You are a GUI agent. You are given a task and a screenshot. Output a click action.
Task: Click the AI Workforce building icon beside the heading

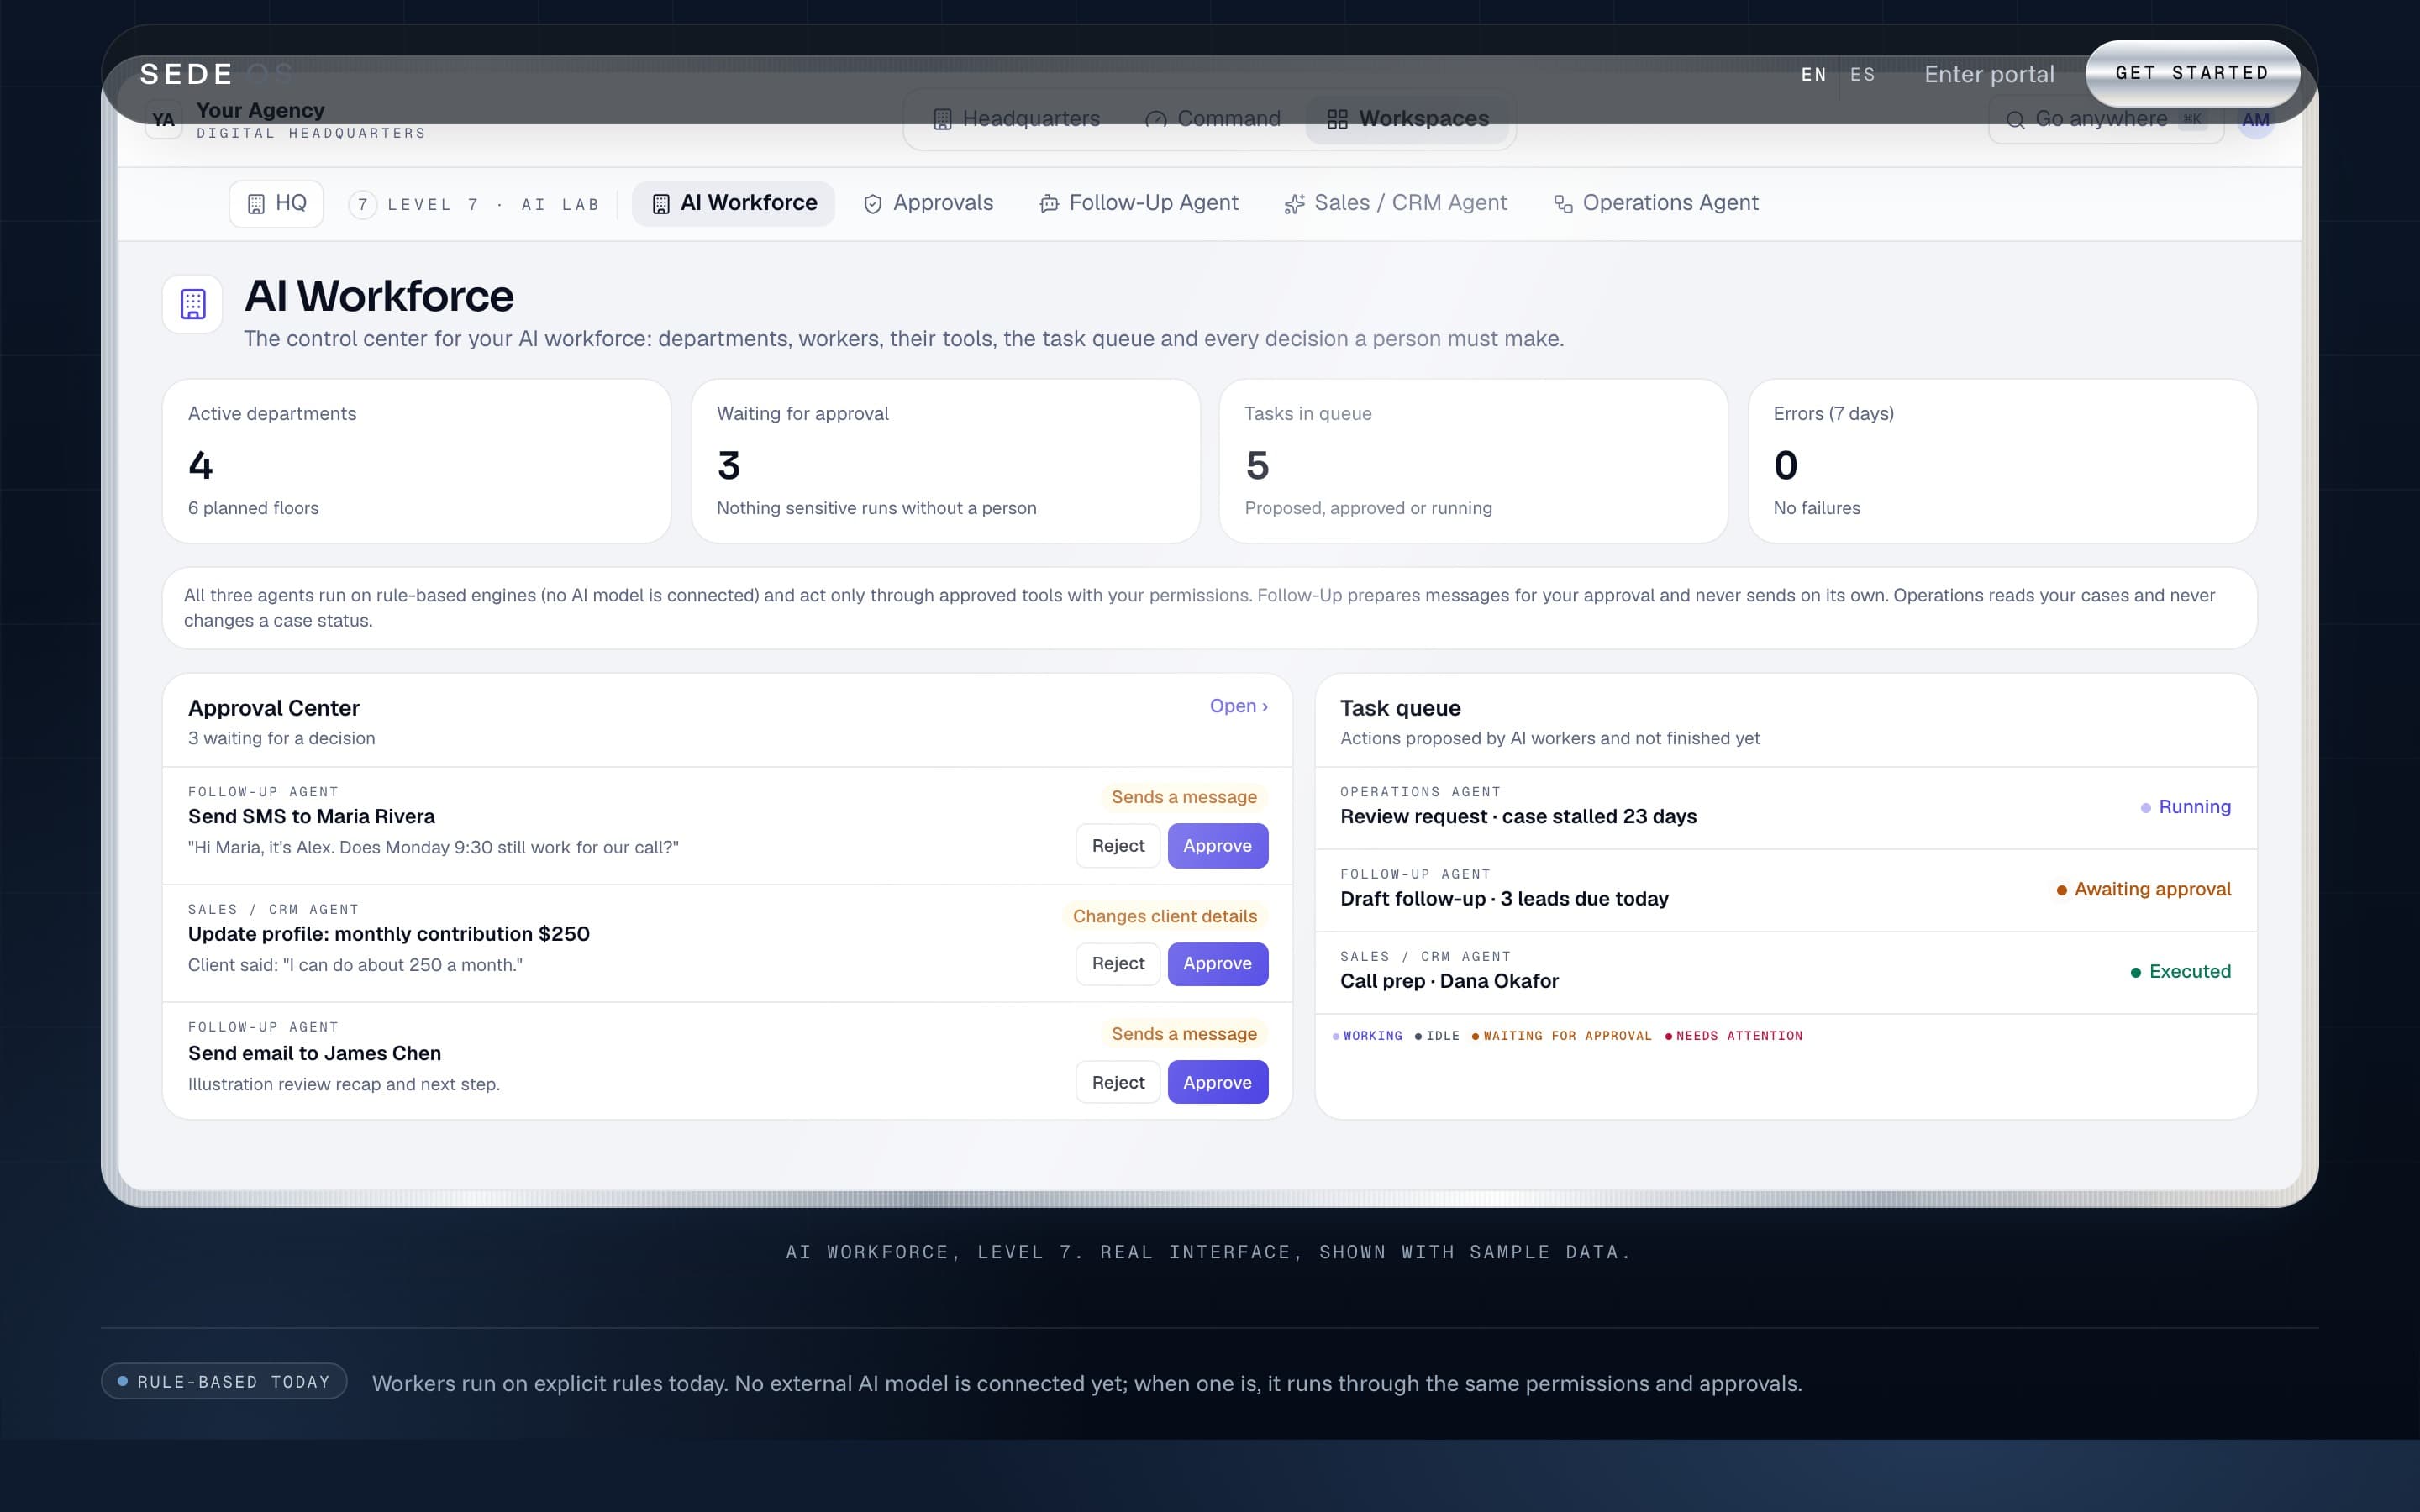pyautogui.click(x=193, y=304)
